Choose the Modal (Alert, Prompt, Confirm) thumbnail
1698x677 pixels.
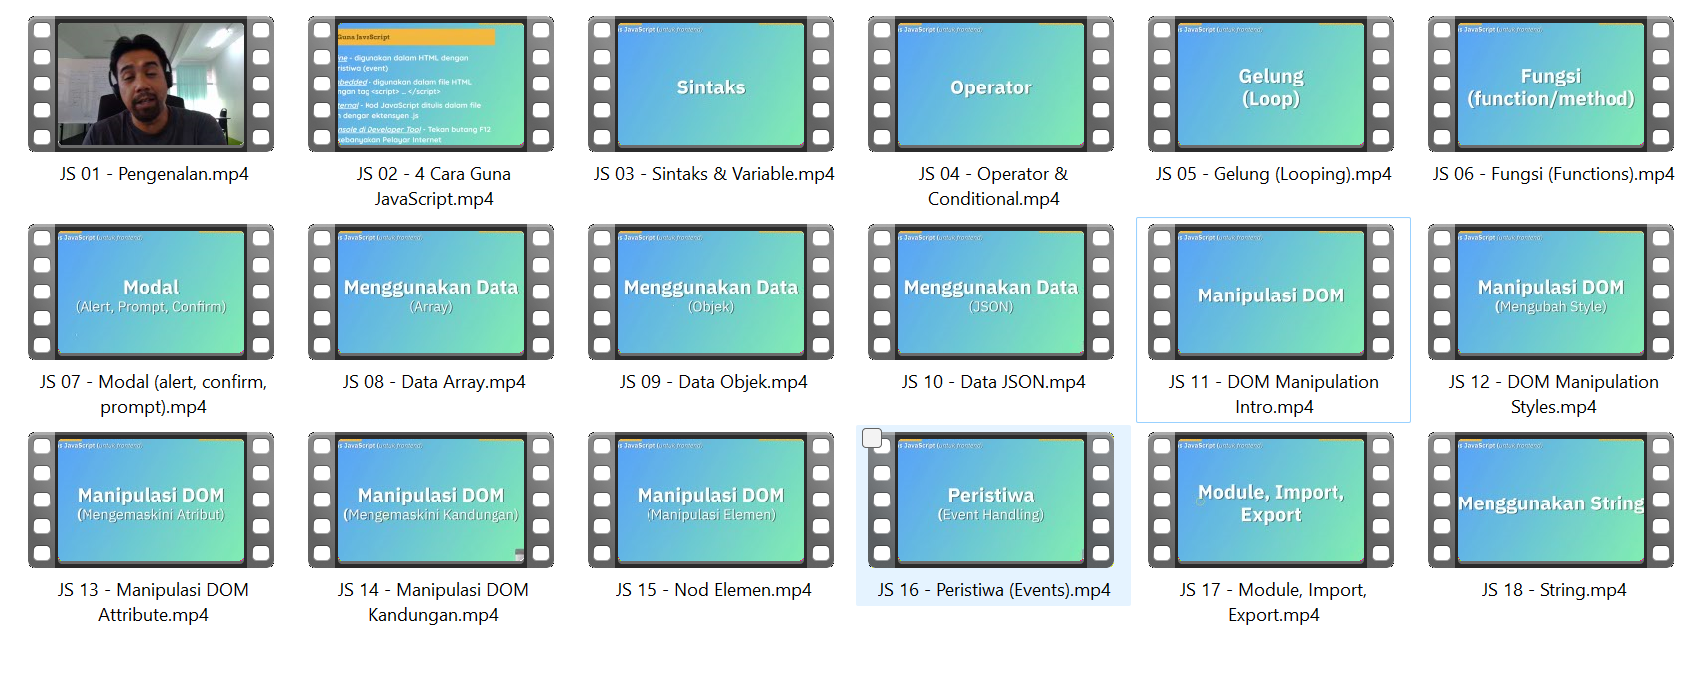151,292
